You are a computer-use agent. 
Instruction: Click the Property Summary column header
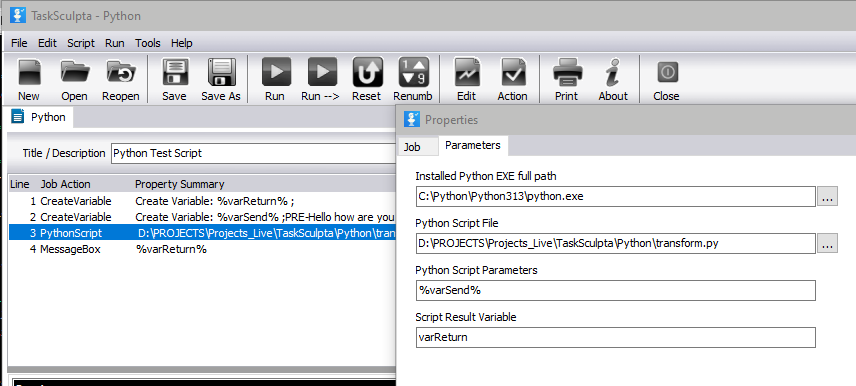point(180,185)
